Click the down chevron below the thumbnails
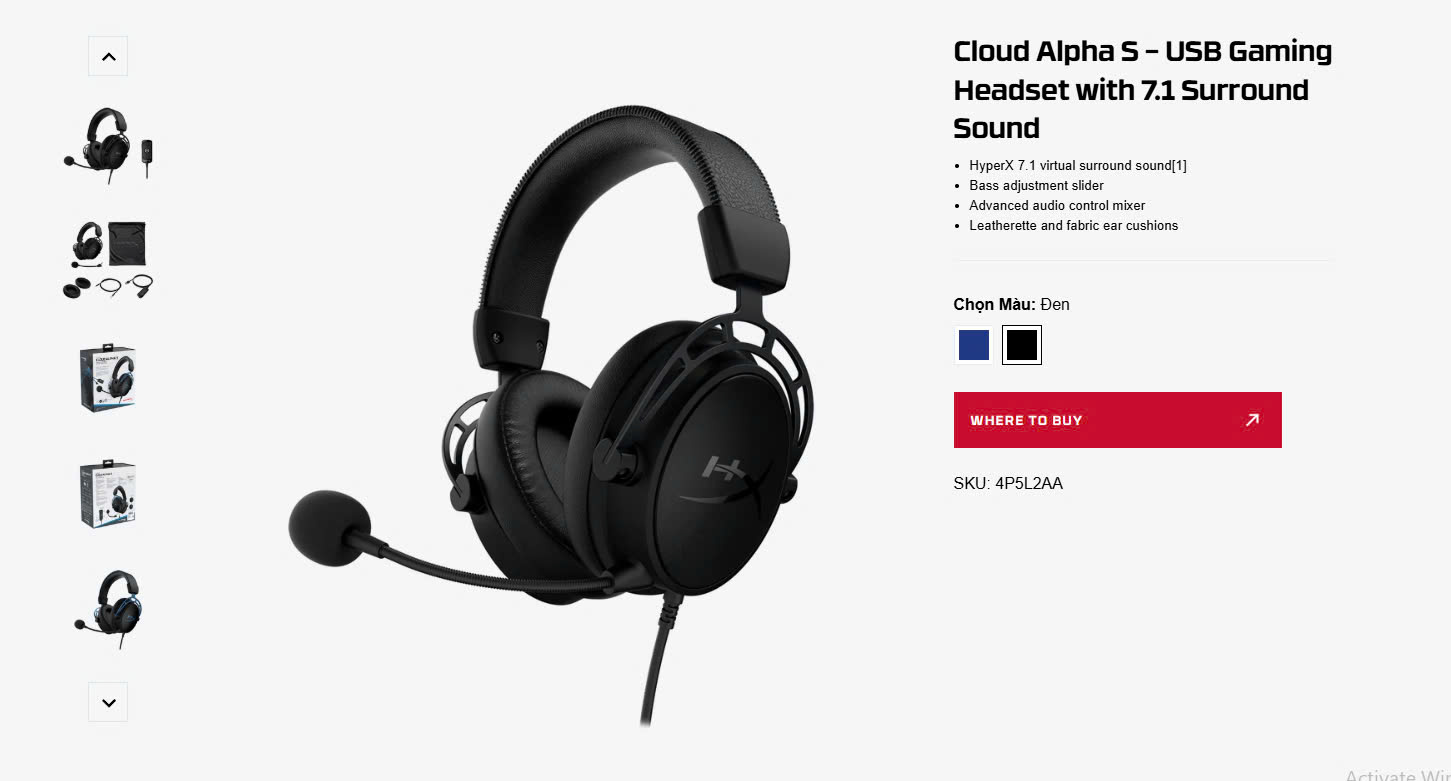The image size is (1451, 781). [x=108, y=702]
